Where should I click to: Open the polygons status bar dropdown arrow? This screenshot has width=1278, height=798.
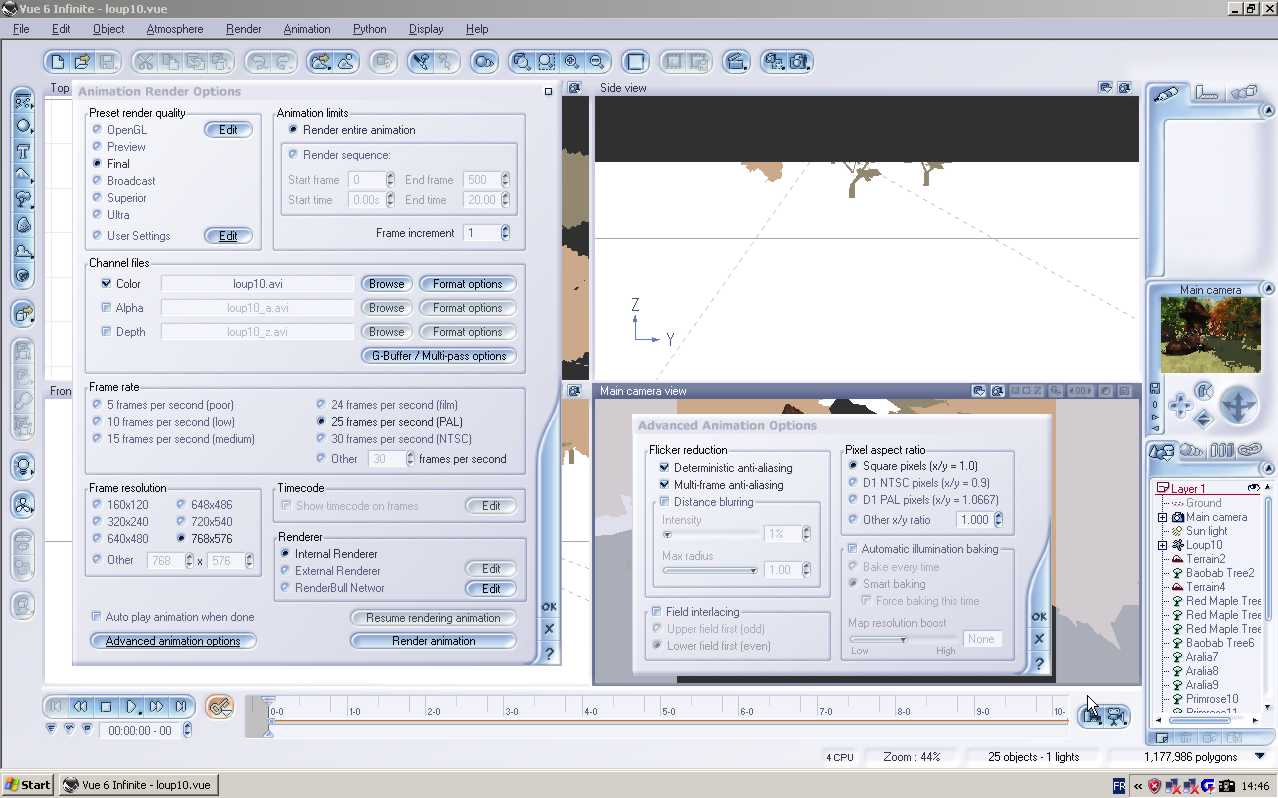[x=1259, y=757]
